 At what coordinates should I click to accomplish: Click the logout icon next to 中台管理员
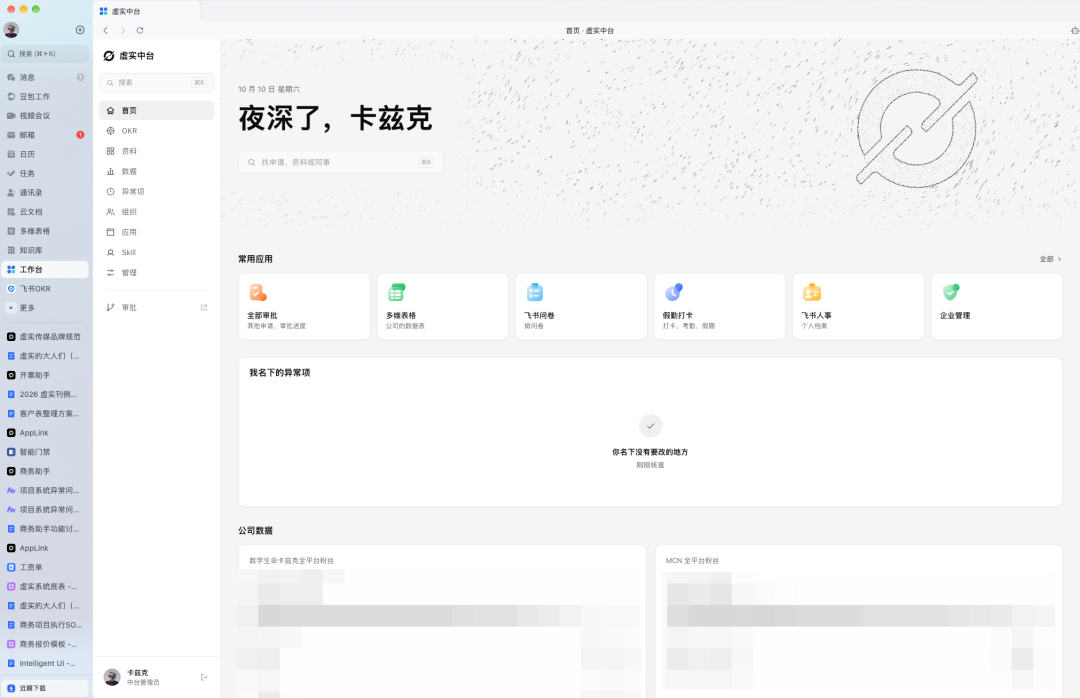tap(204, 677)
